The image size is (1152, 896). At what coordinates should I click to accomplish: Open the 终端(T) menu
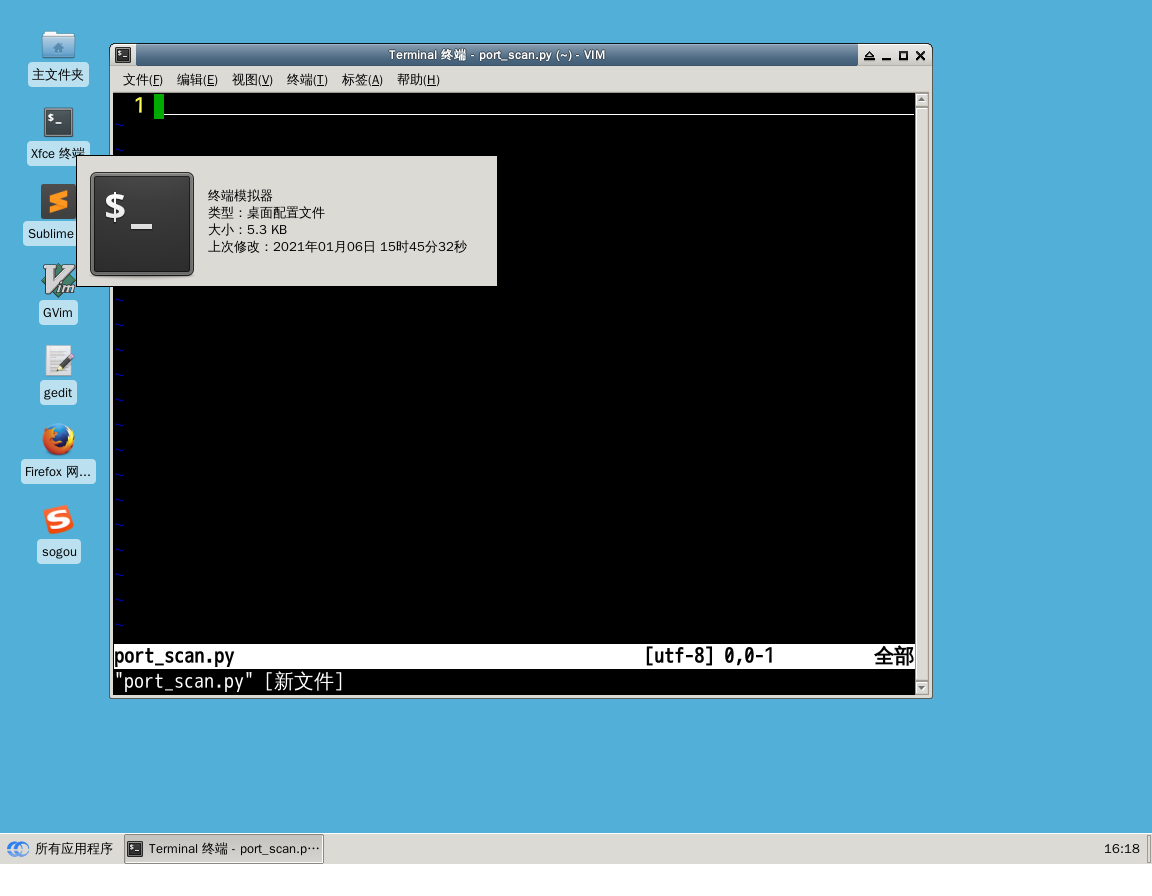(x=307, y=80)
